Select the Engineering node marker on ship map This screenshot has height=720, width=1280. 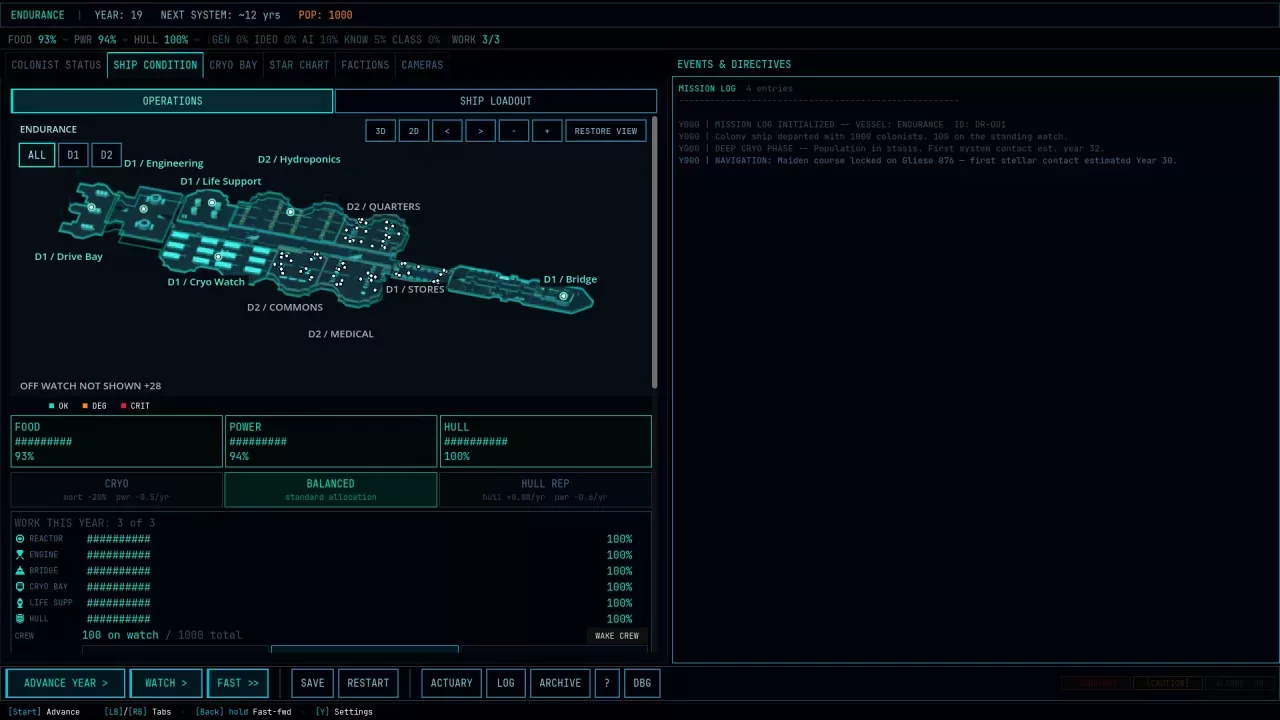(144, 208)
